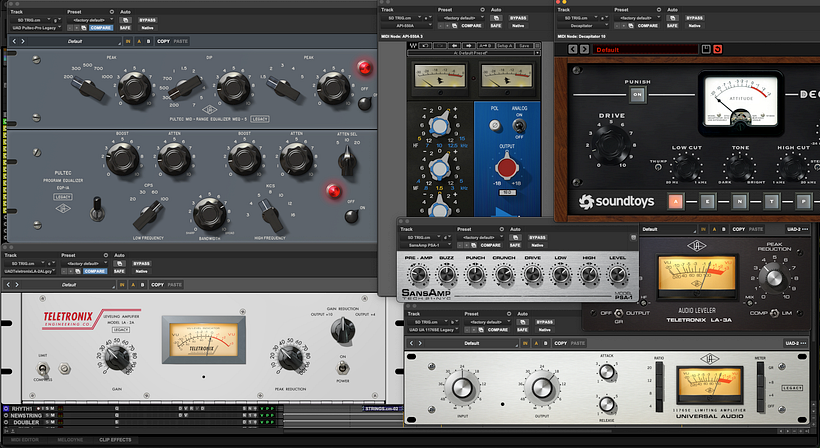Image resolution: width=820 pixels, height=448 pixels.
Task: Click the Waves next preset arrow button
Action: [x=469, y=46]
